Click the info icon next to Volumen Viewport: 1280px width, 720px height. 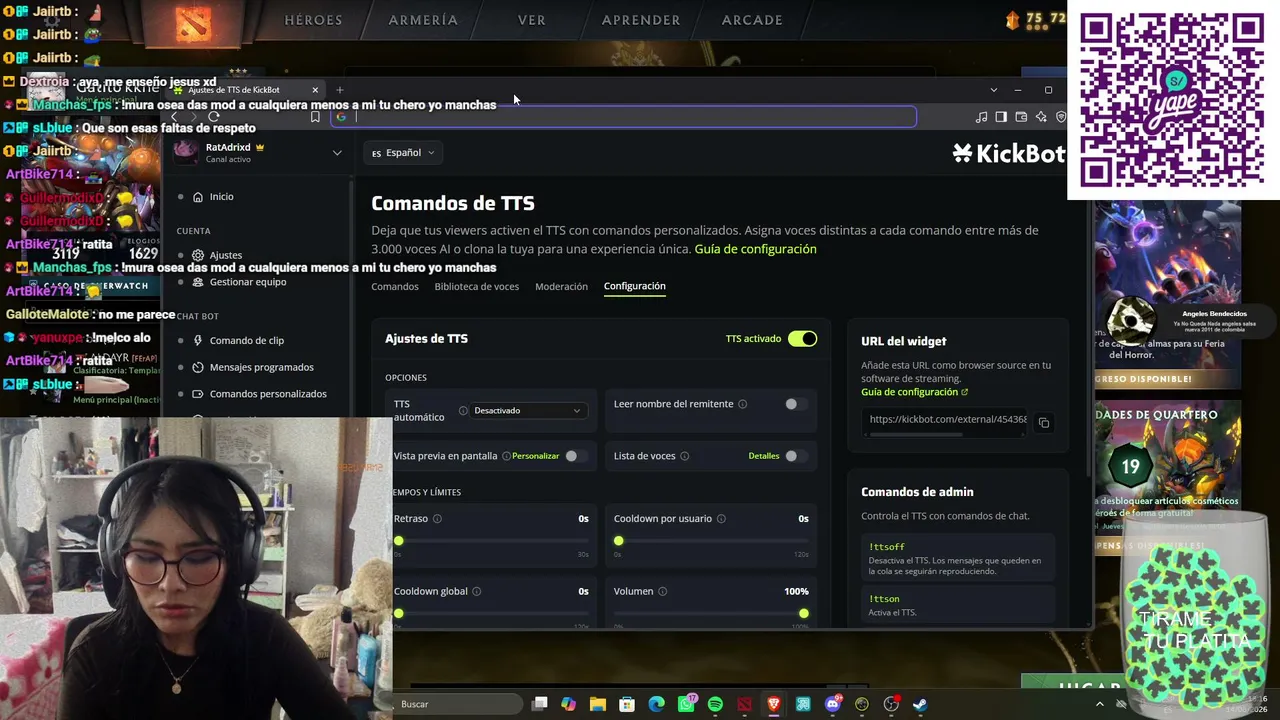662,591
